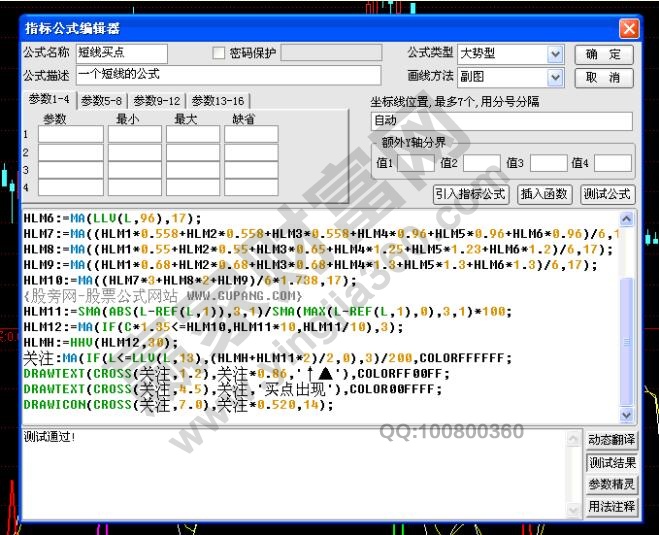Click the 插入函数 button
The image size is (659, 535).
pyautogui.click(x=544, y=194)
